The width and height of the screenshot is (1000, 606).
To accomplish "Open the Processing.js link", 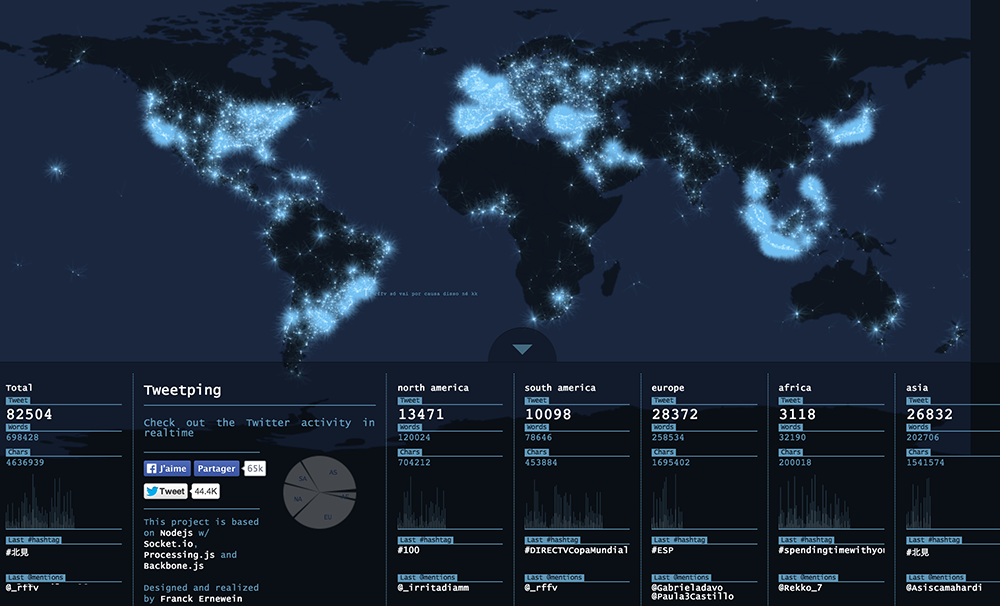I will pyautogui.click(x=180, y=555).
